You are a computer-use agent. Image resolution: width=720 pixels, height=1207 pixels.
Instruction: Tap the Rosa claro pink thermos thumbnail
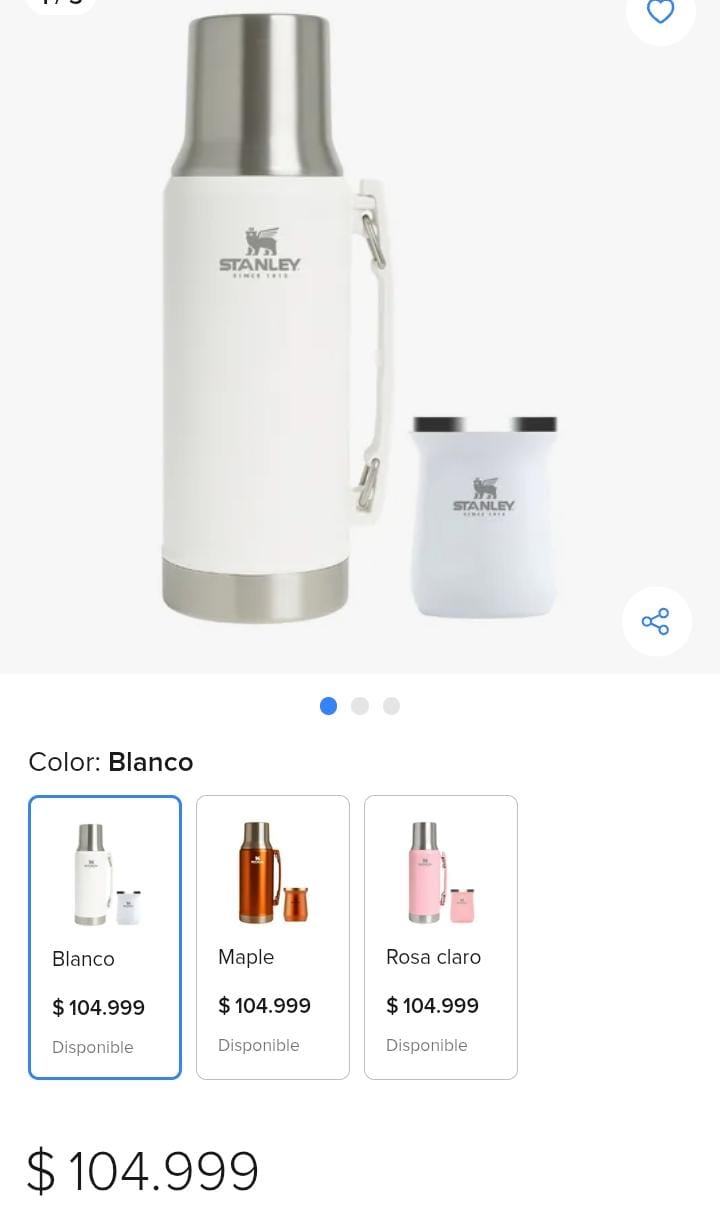[441, 872]
